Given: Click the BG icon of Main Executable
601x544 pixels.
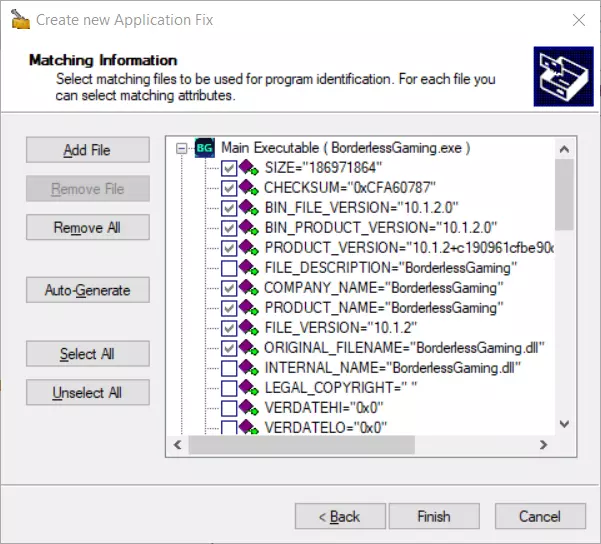Looking at the screenshot, I should [x=204, y=148].
